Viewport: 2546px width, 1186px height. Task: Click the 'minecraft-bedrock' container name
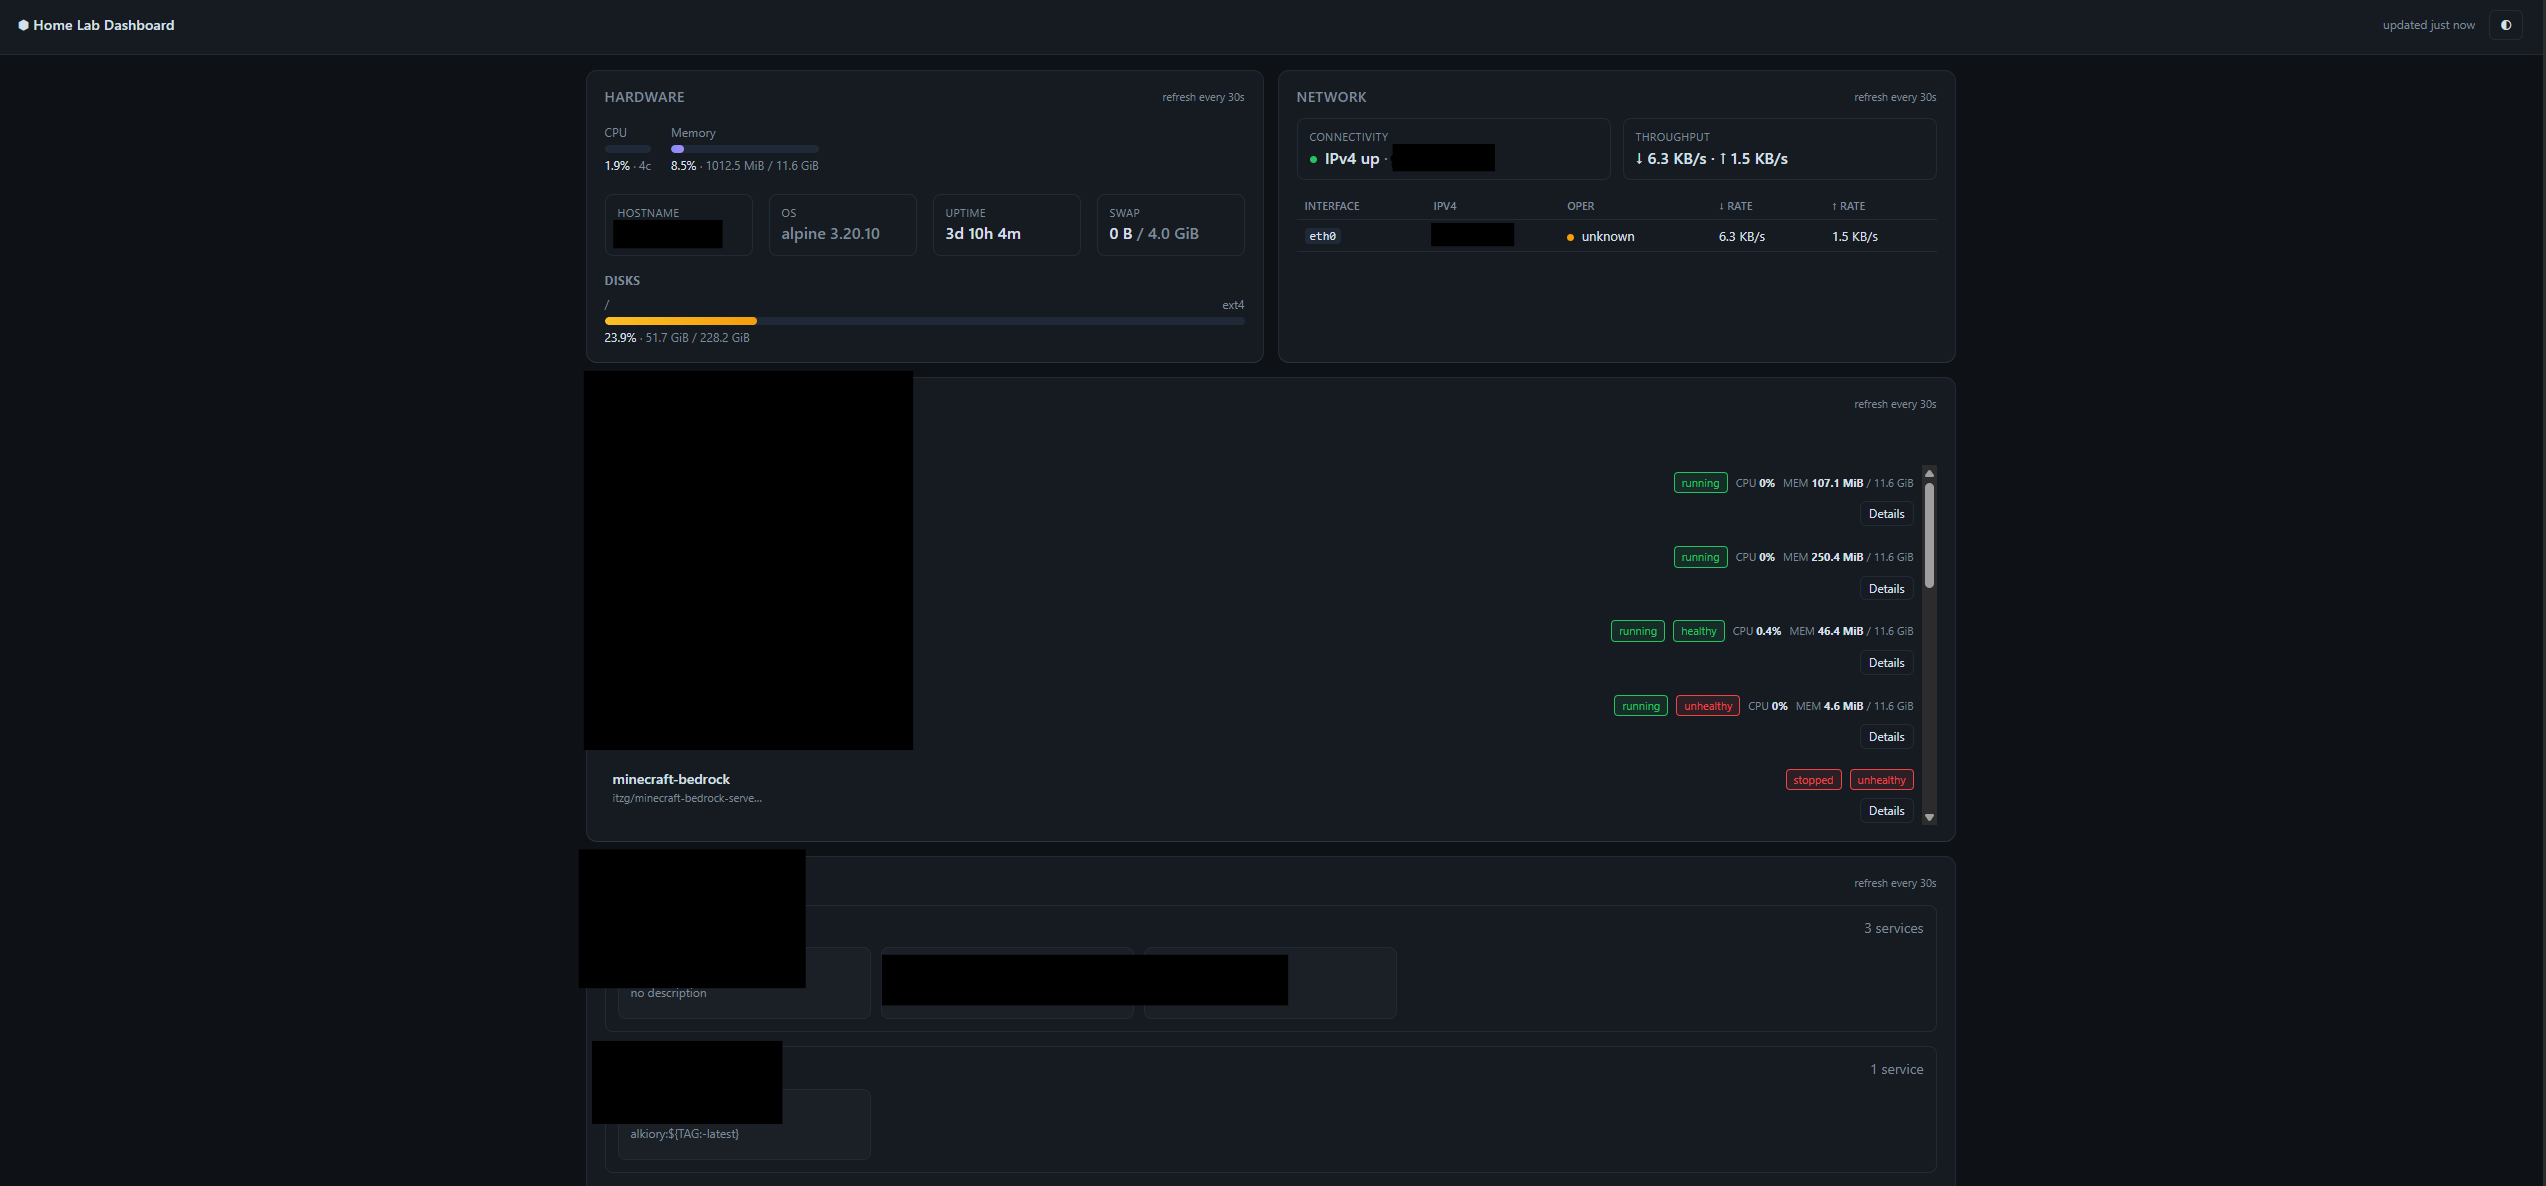click(671, 780)
